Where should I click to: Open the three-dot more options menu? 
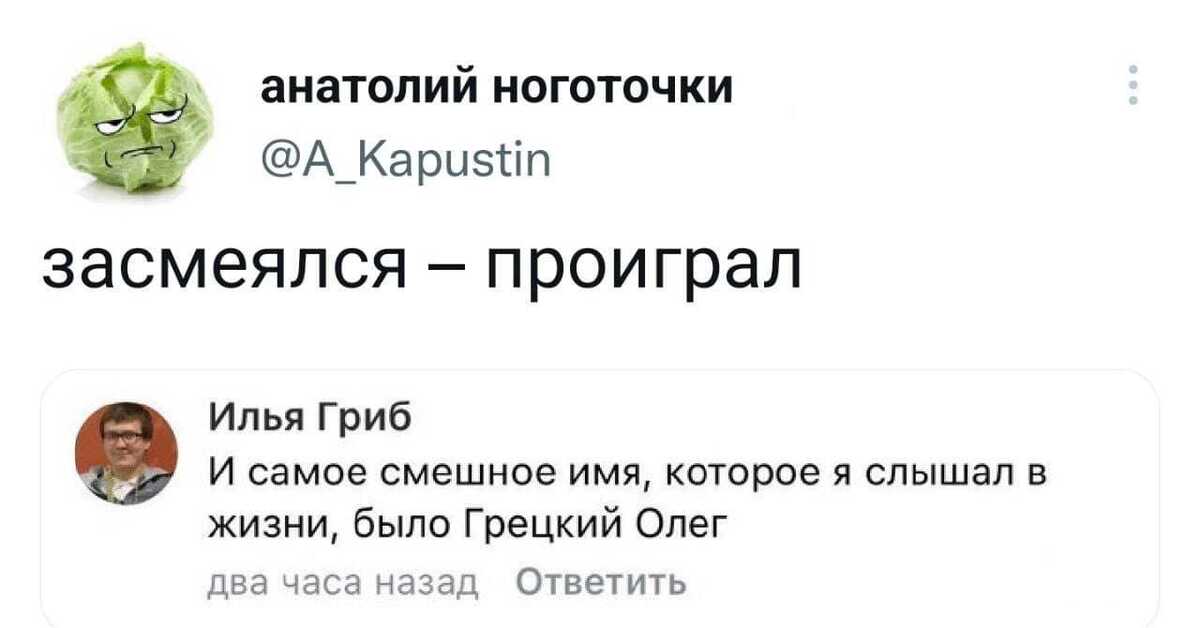point(1133,86)
